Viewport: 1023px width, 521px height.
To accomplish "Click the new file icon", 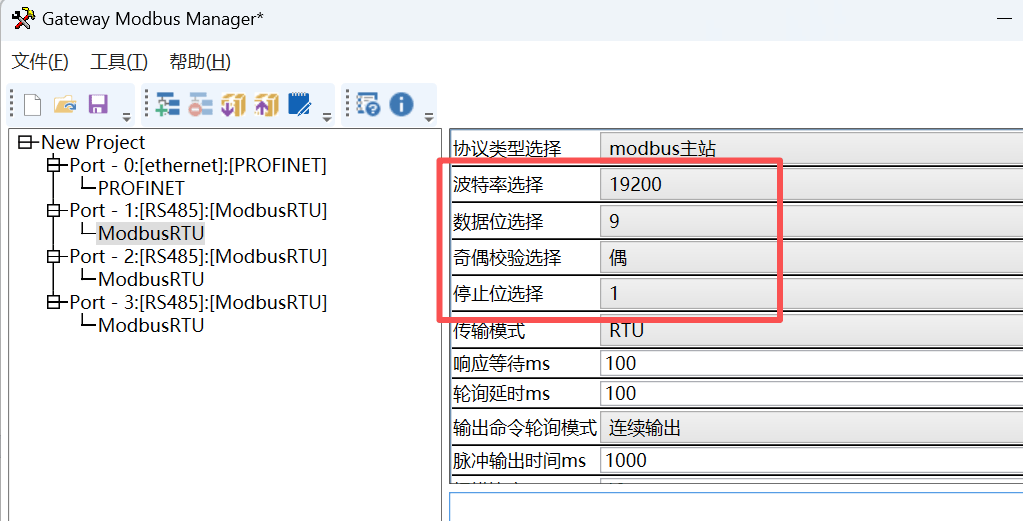I will pos(32,104).
